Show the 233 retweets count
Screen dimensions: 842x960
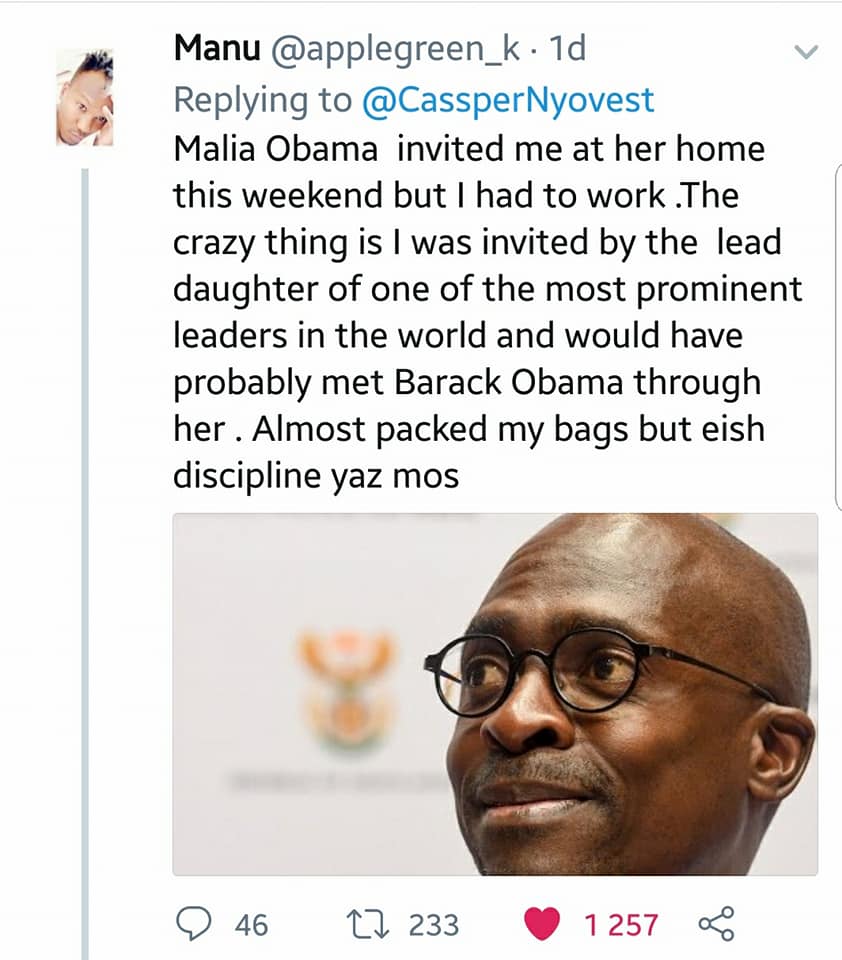point(434,924)
